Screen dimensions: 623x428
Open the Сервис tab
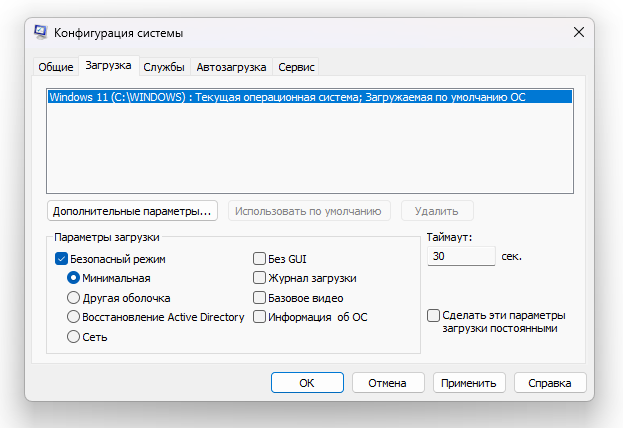pos(298,67)
